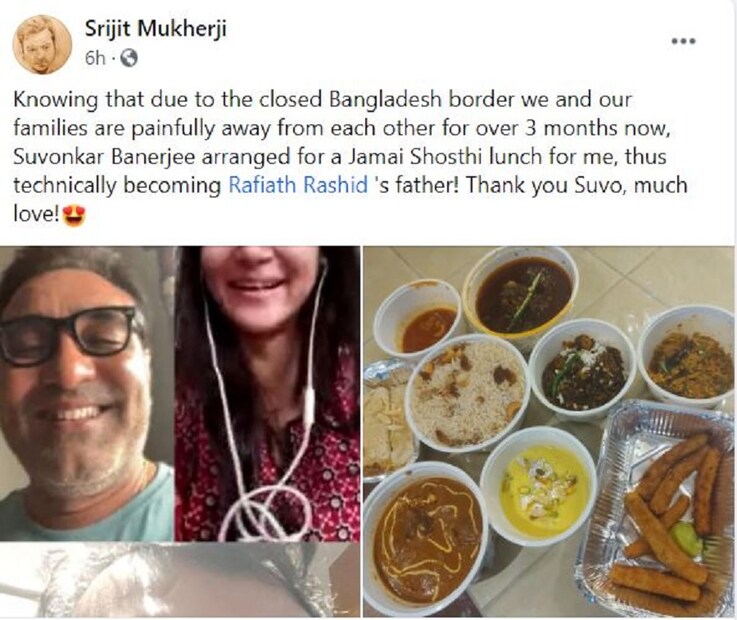Open the partially visible grayscale bottom photo
This screenshot has width=737, height=620.
click(x=180, y=580)
